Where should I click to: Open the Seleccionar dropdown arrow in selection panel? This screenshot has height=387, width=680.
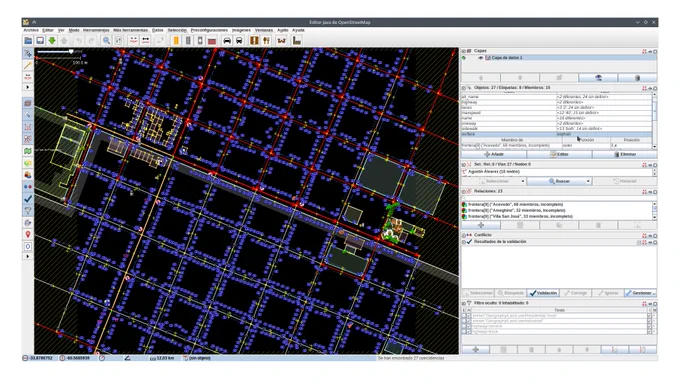point(523,181)
